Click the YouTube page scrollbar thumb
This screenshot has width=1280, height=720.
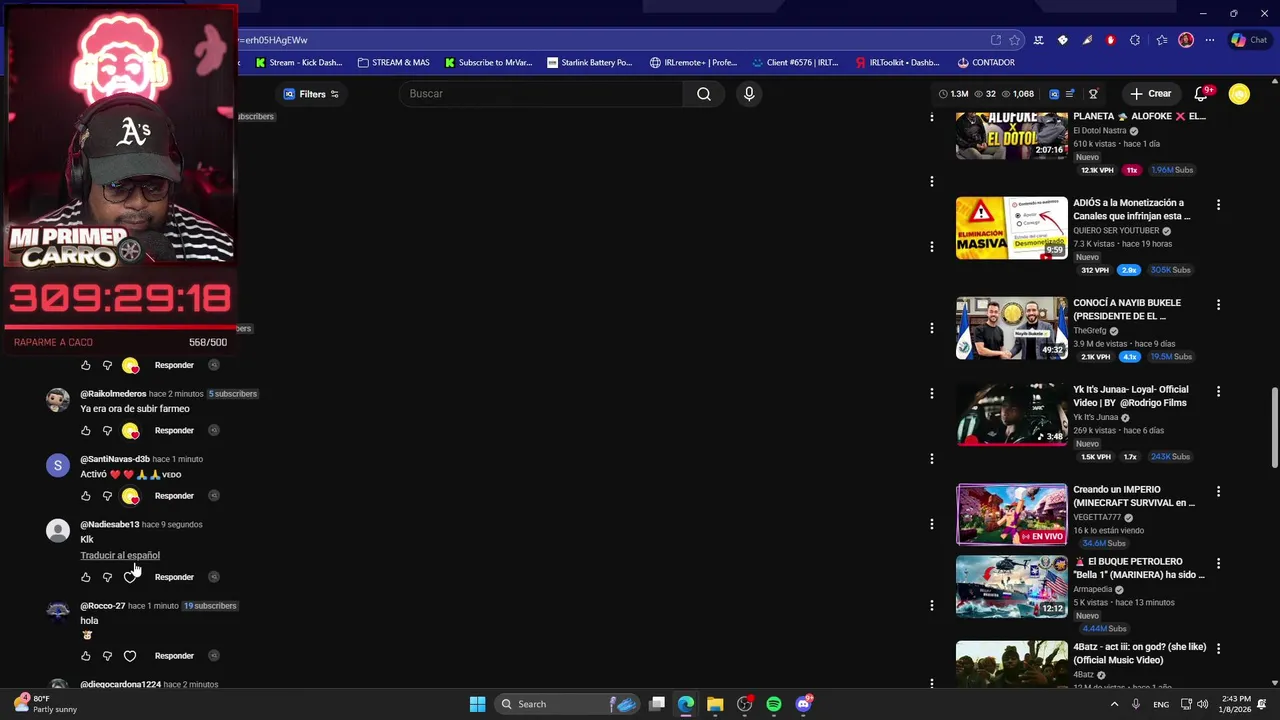pos(1274,428)
